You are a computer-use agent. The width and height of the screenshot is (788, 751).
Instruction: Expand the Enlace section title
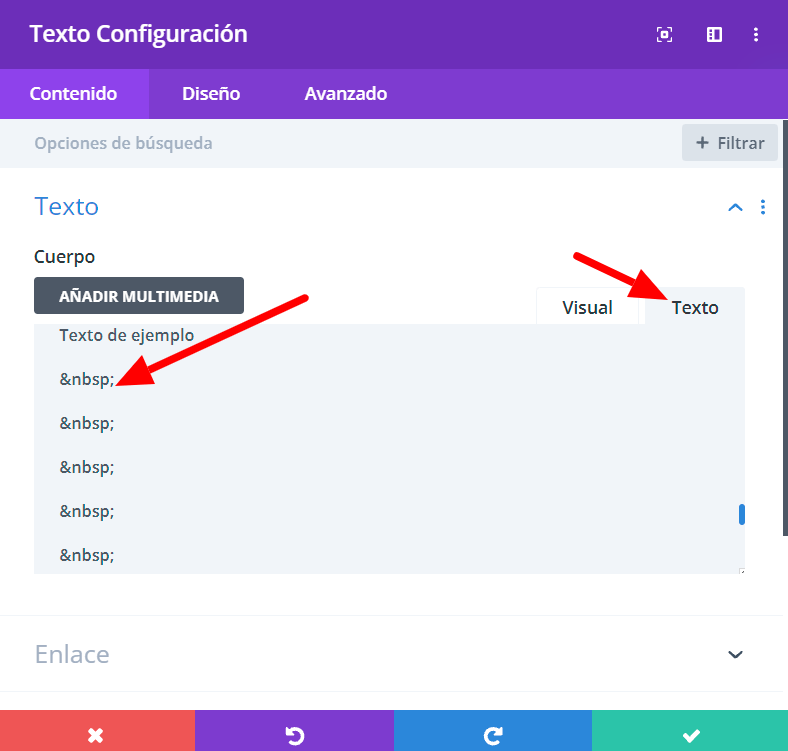click(x=72, y=654)
